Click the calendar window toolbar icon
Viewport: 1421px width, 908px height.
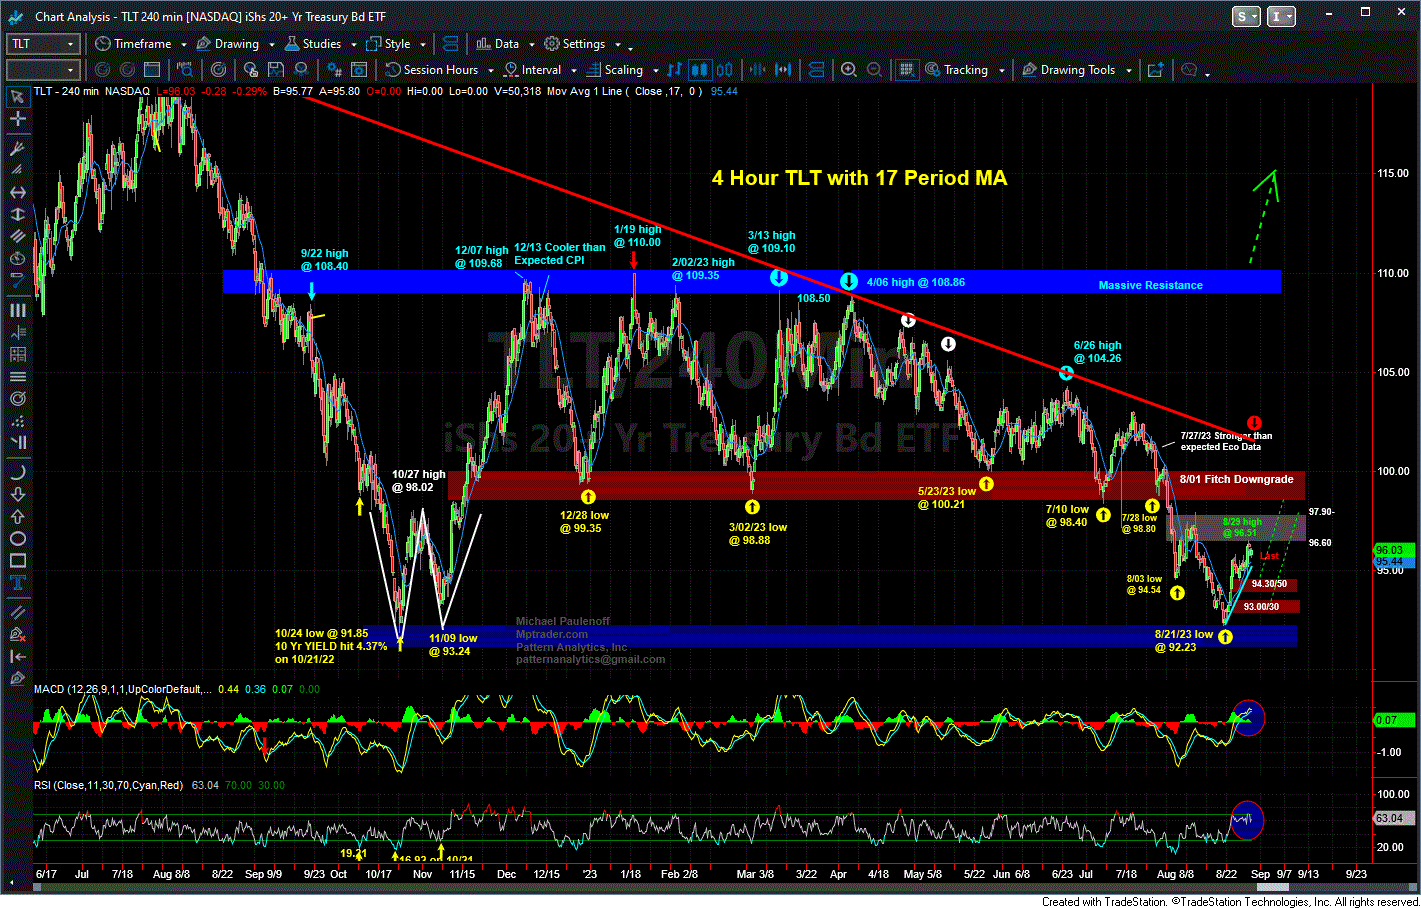(x=152, y=70)
